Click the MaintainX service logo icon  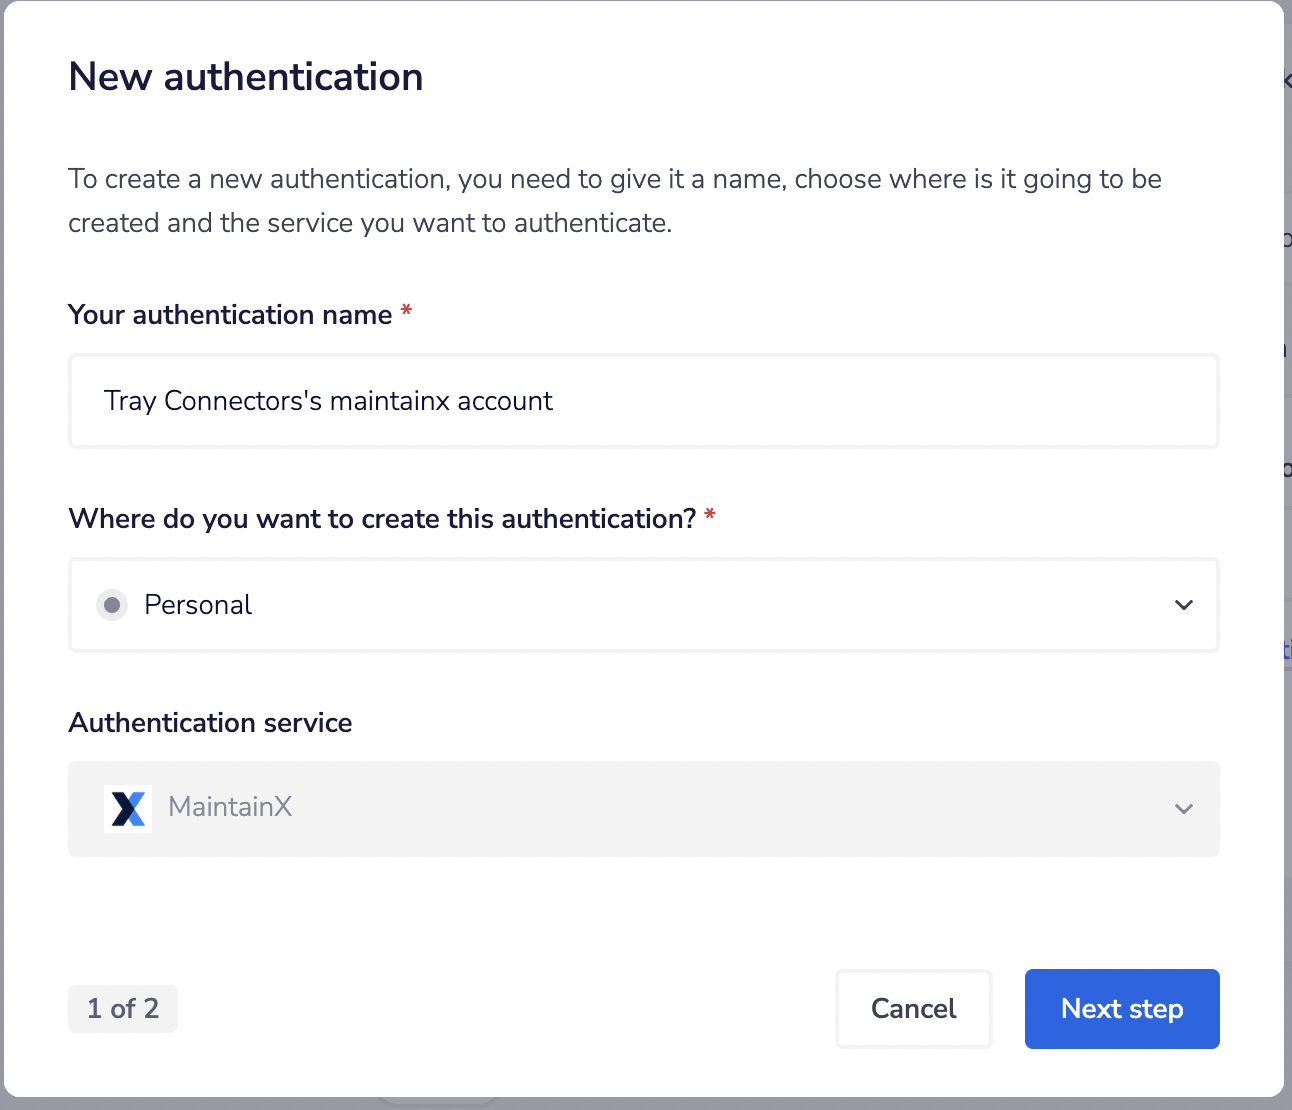(127, 808)
